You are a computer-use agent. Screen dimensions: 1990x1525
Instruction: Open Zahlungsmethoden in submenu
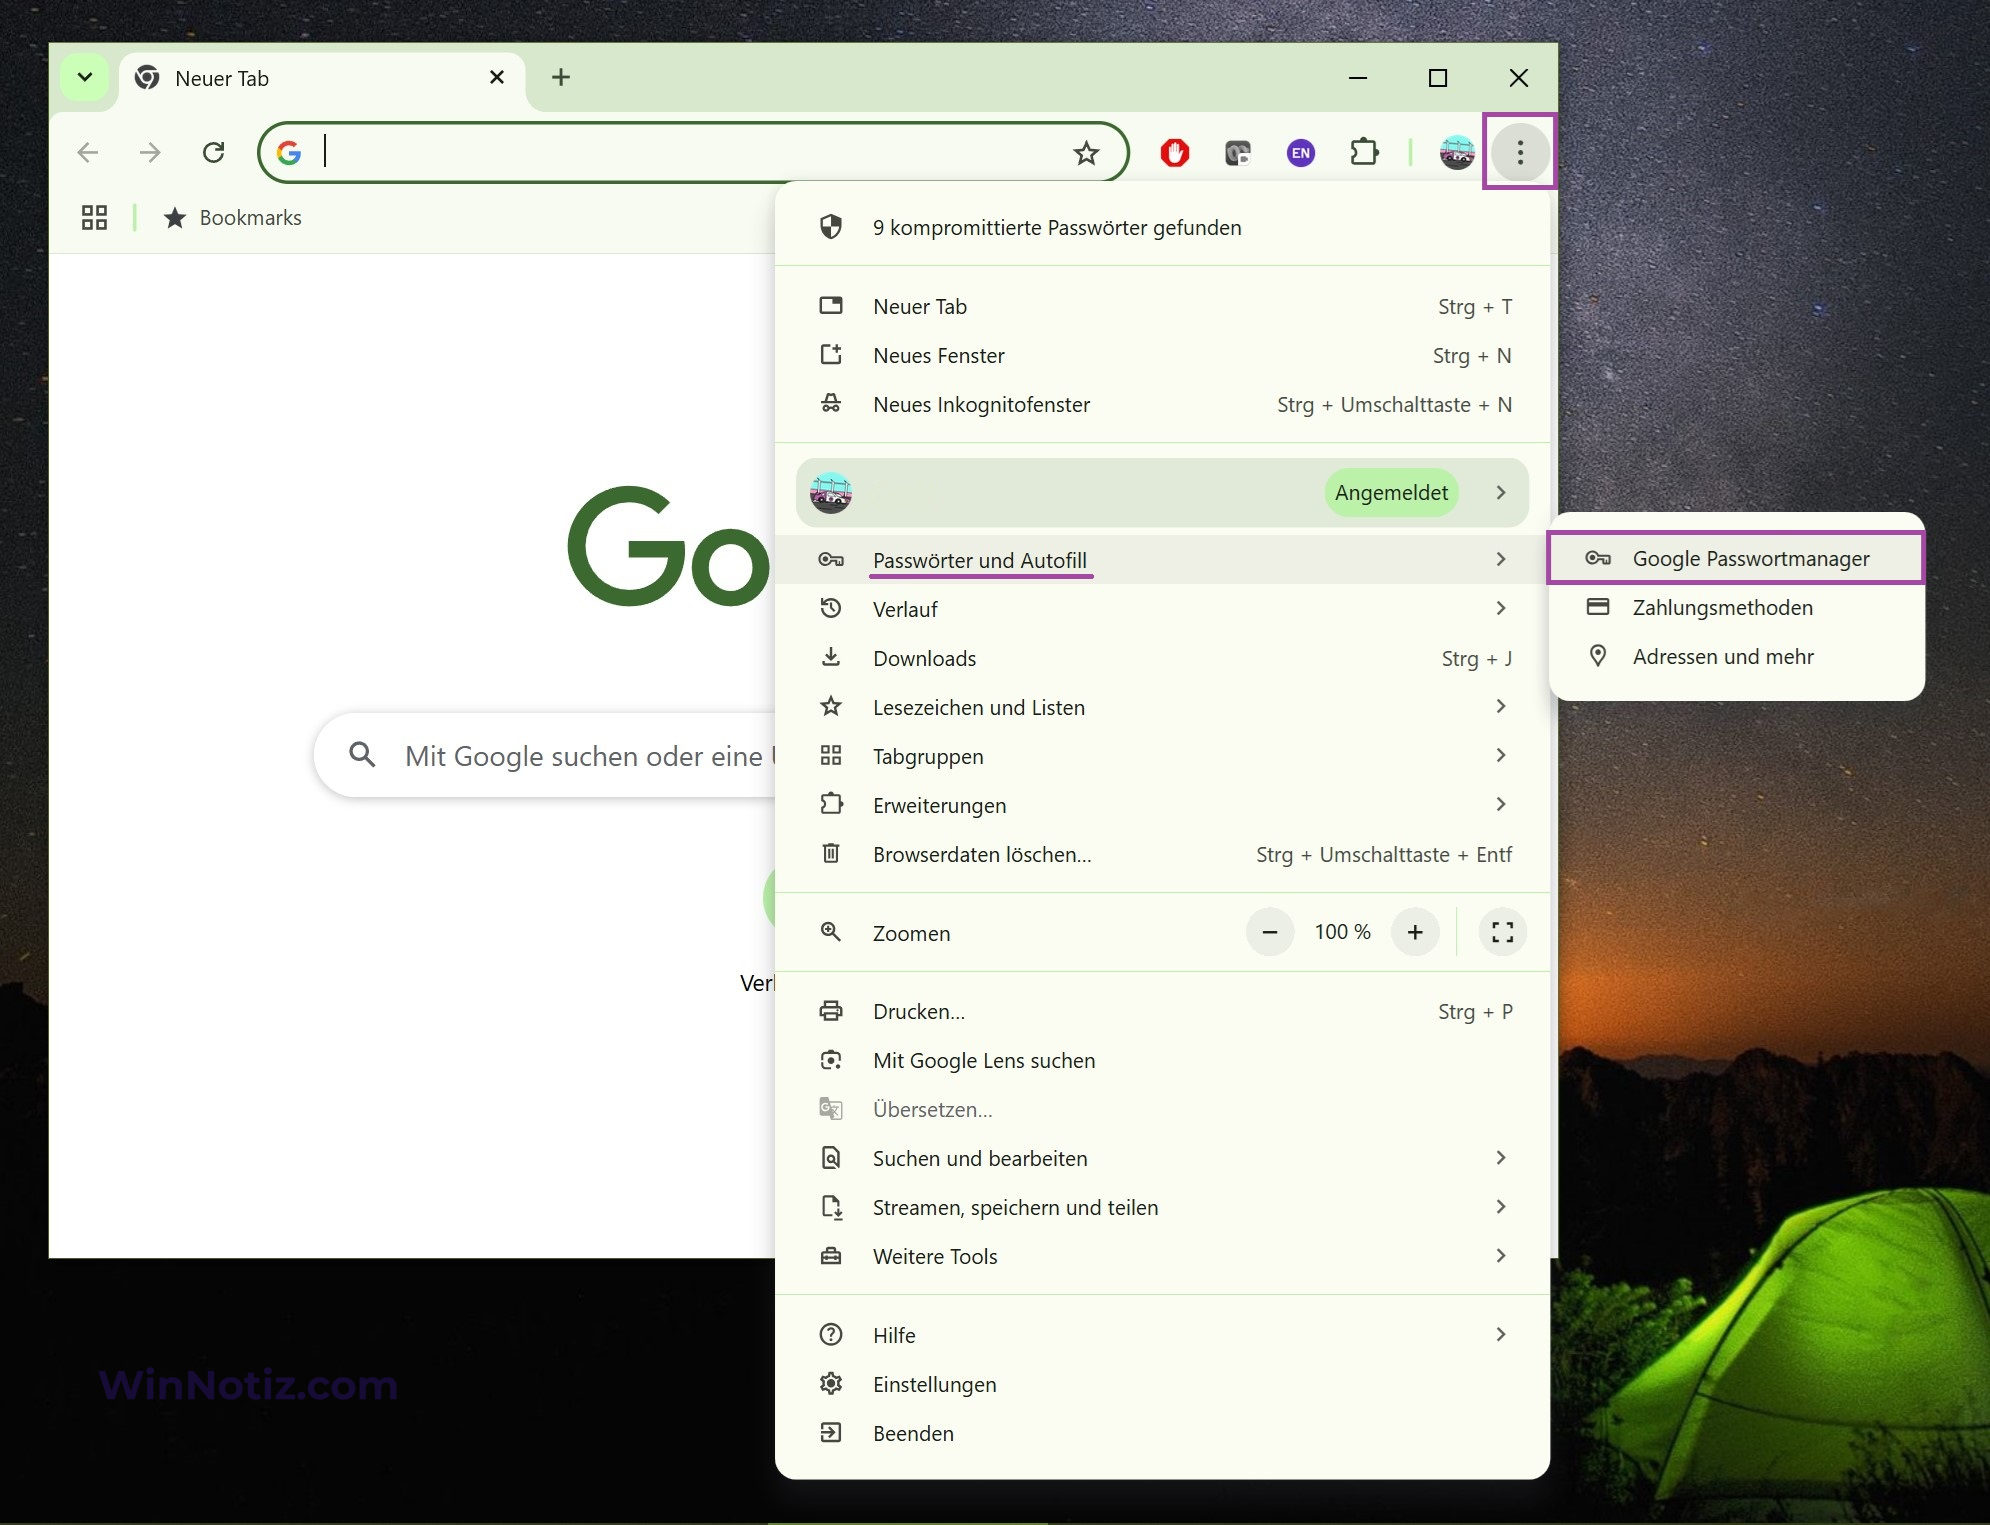(1736, 607)
